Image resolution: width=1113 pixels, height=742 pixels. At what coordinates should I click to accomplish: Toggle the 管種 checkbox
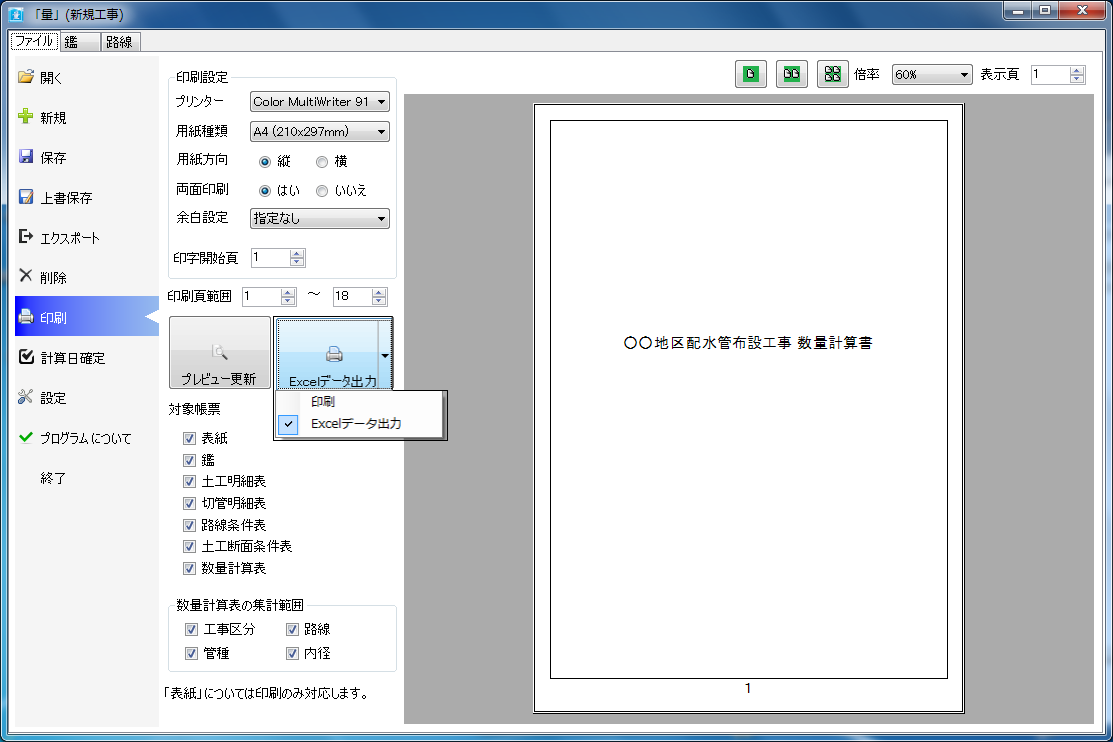[x=191, y=654]
